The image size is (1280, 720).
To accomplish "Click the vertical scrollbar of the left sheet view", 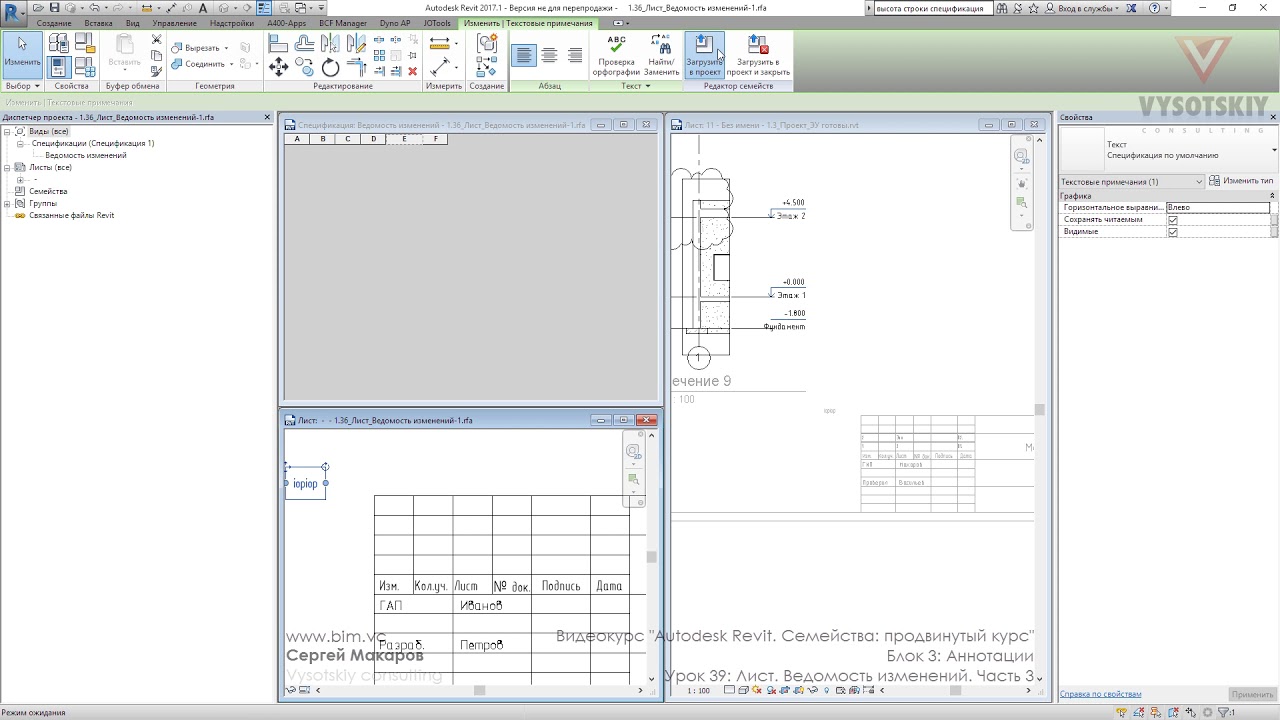I will pyautogui.click(x=652, y=557).
